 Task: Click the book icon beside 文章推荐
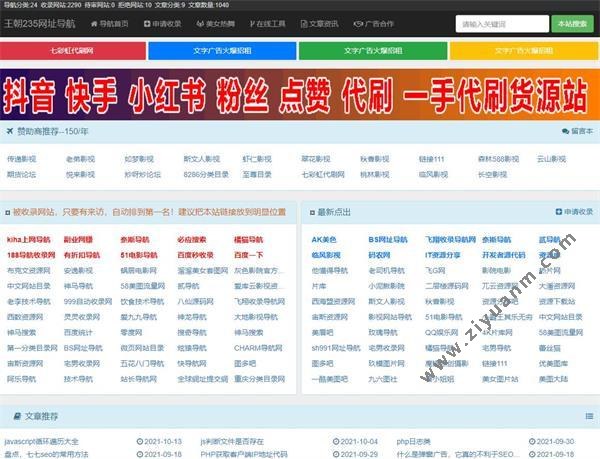point(17,416)
